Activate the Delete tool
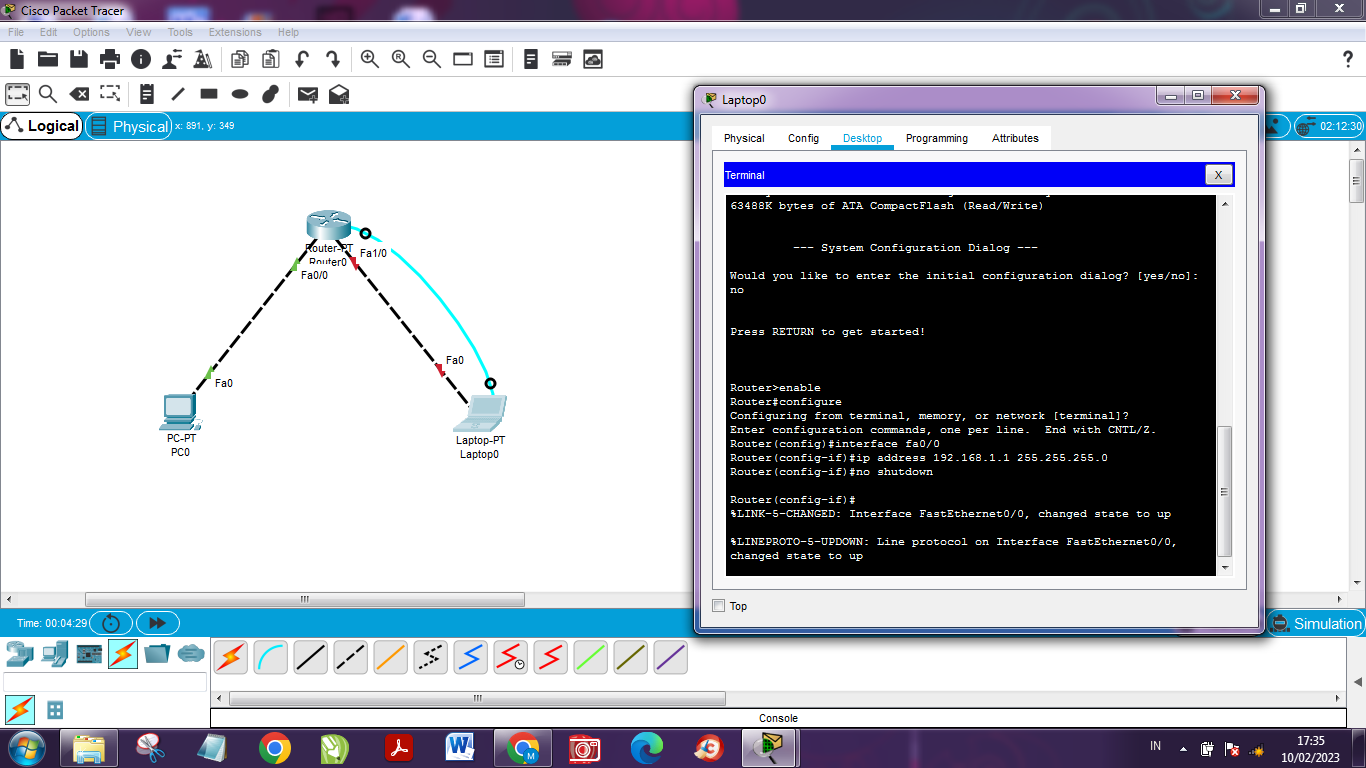The image size is (1366, 768). (x=79, y=94)
